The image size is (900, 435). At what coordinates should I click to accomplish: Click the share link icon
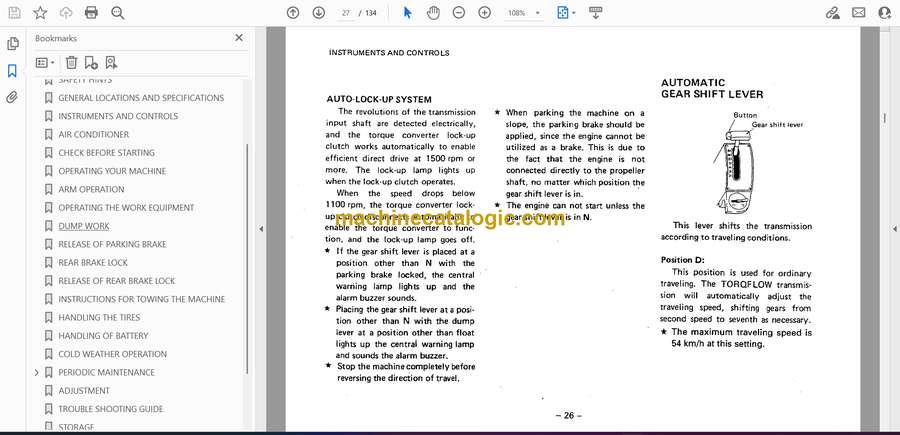[x=832, y=13]
